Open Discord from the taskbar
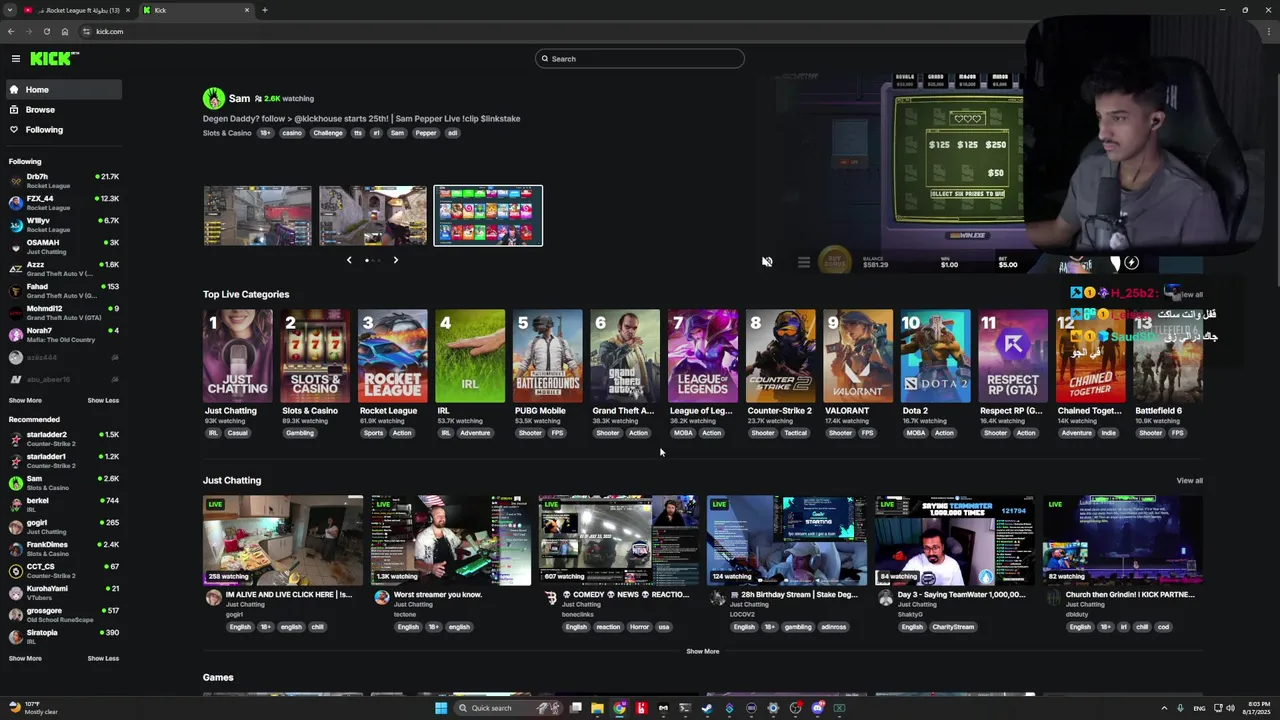Image resolution: width=1280 pixels, height=720 pixels. [x=817, y=708]
